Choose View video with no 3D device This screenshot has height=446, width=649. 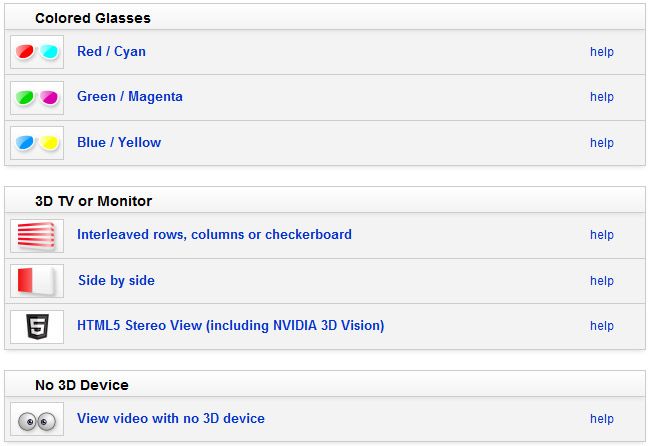pyautogui.click(x=171, y=419)
